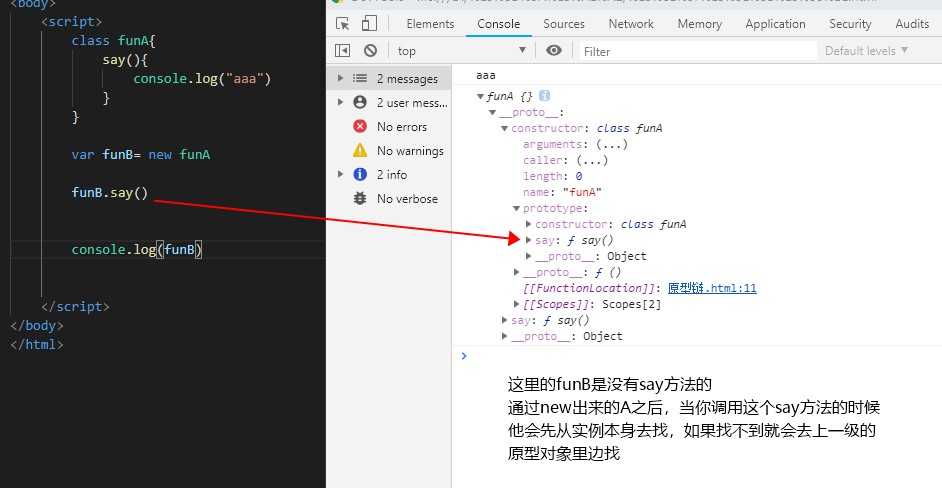Viewport: 942px width, 488px height.
Task: Hide the console sidebar panel icon
Action: [342, 51]
